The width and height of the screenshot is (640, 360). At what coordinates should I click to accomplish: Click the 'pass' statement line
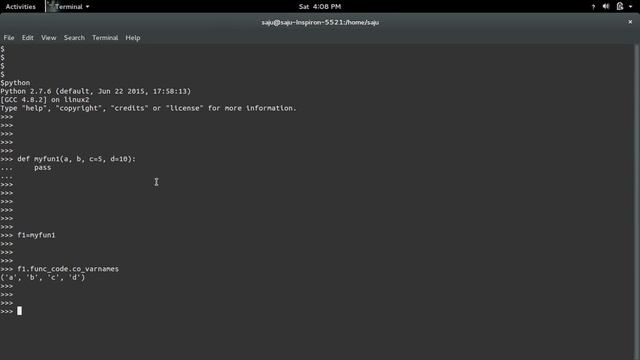click(x=42, y=168)
